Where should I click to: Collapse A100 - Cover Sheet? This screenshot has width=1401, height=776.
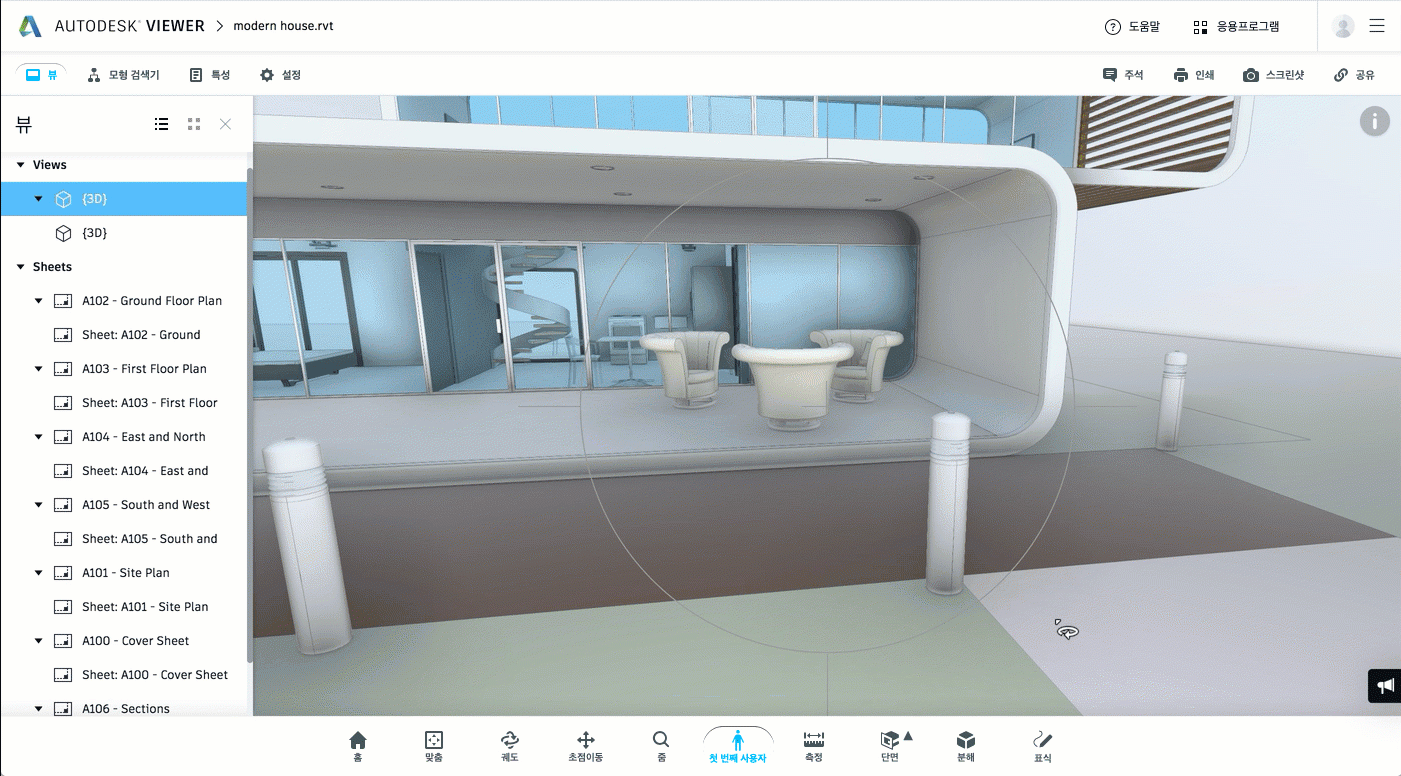(x=39, y=641)
